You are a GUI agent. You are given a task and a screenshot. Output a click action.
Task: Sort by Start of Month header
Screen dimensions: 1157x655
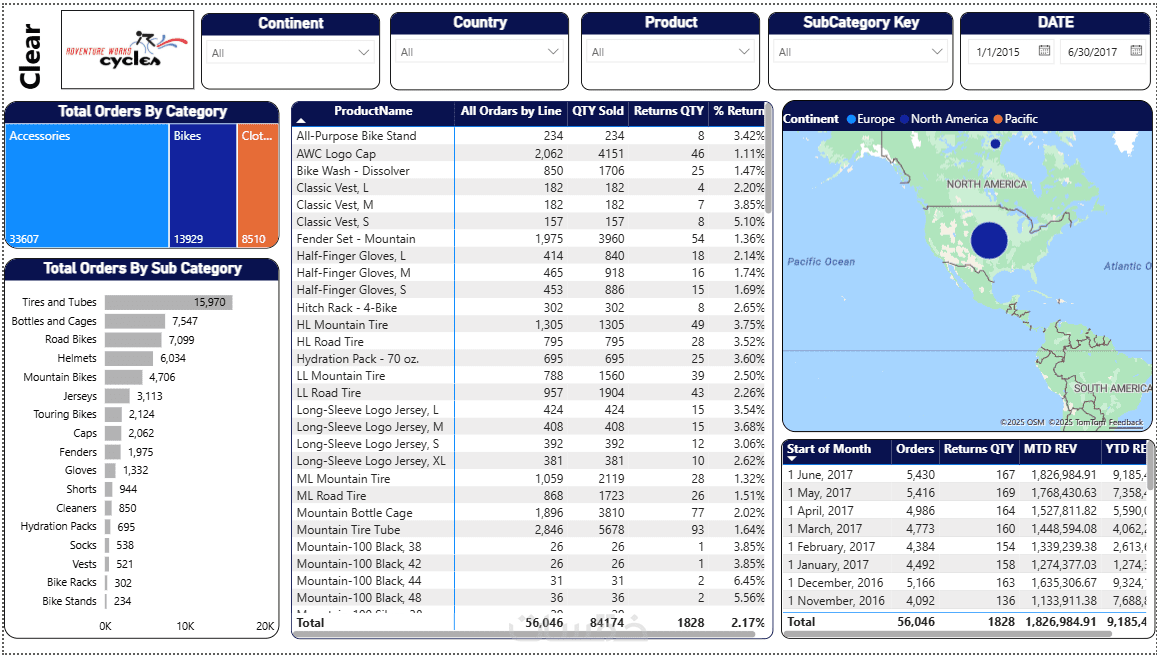click(x=829, y=448)
